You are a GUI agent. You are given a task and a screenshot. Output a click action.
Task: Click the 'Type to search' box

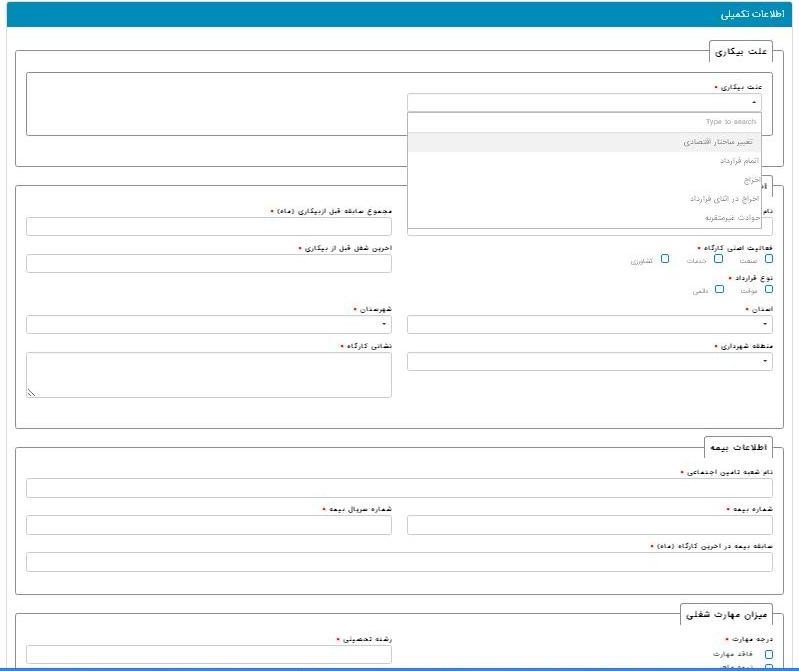584,122
